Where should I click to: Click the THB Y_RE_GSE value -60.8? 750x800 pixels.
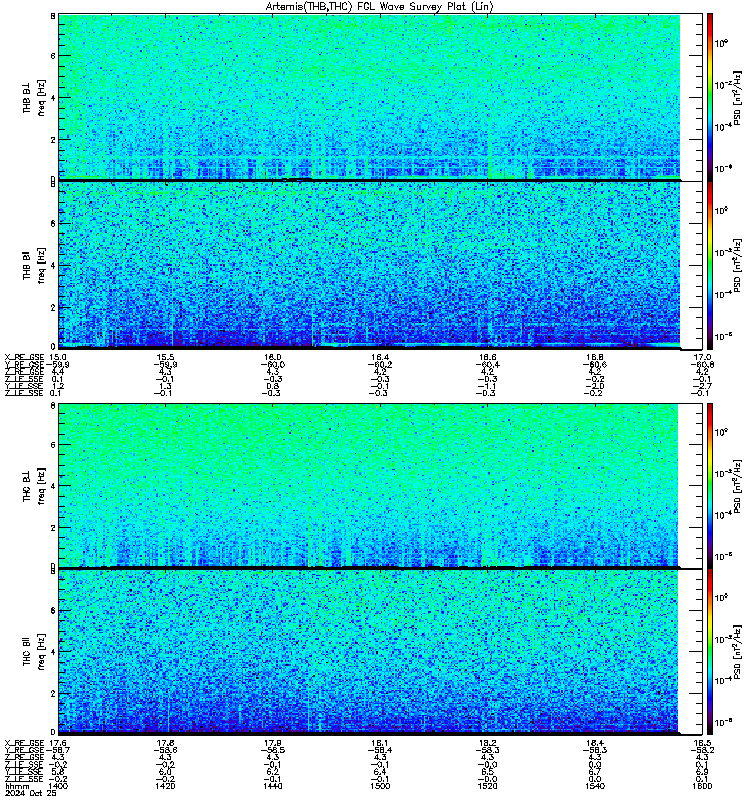click(702, 364)
